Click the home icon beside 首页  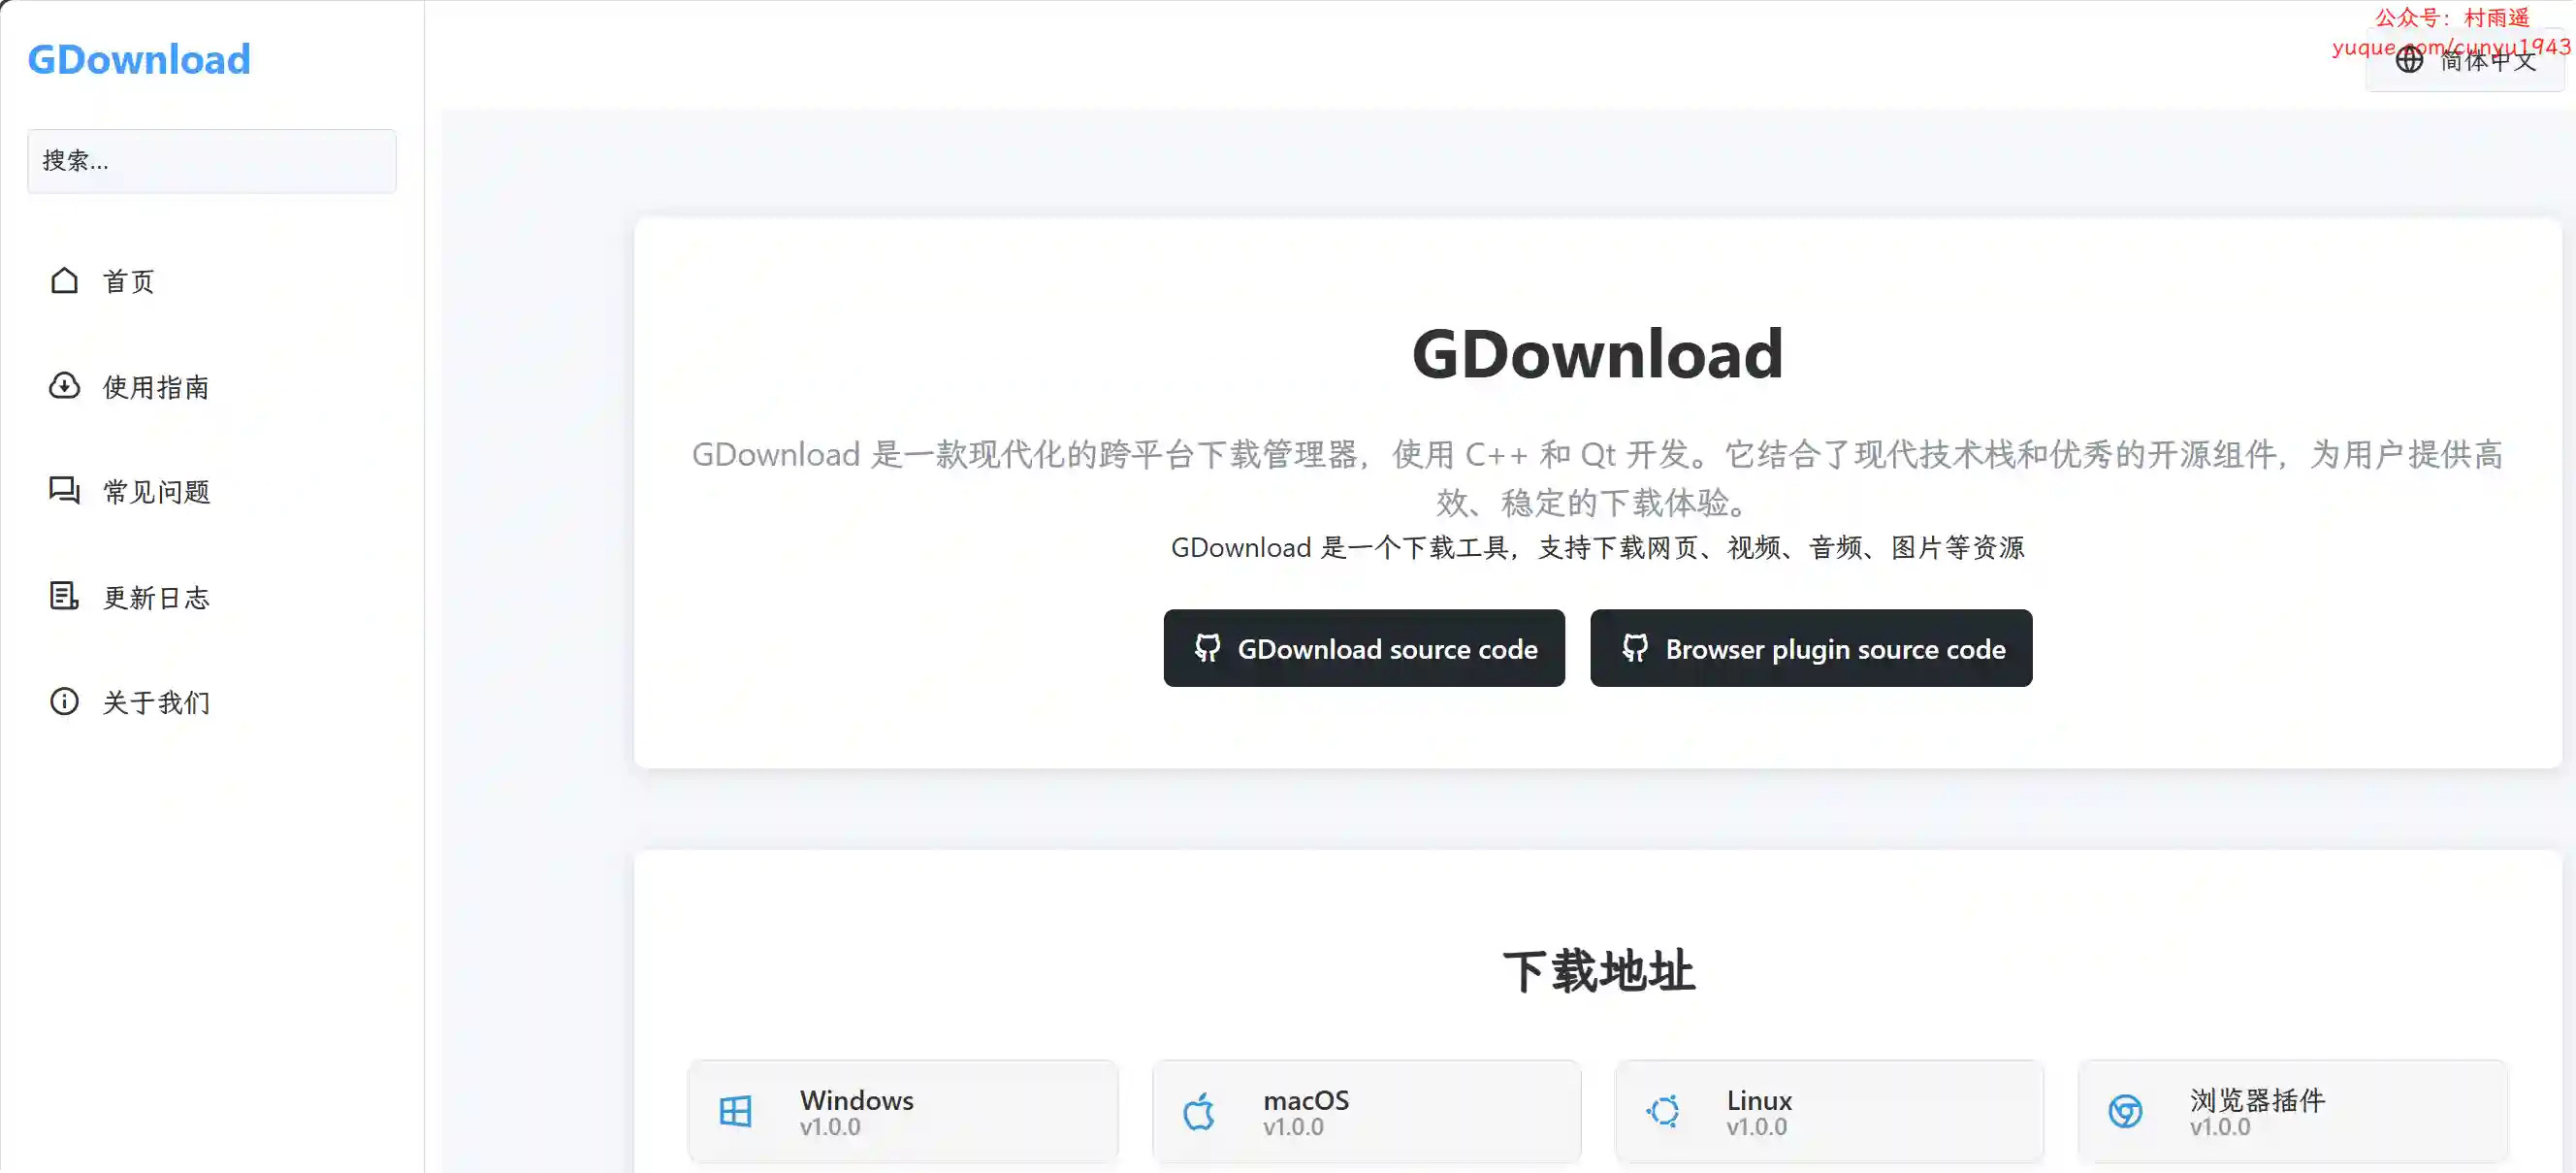(x=64, y=280)
